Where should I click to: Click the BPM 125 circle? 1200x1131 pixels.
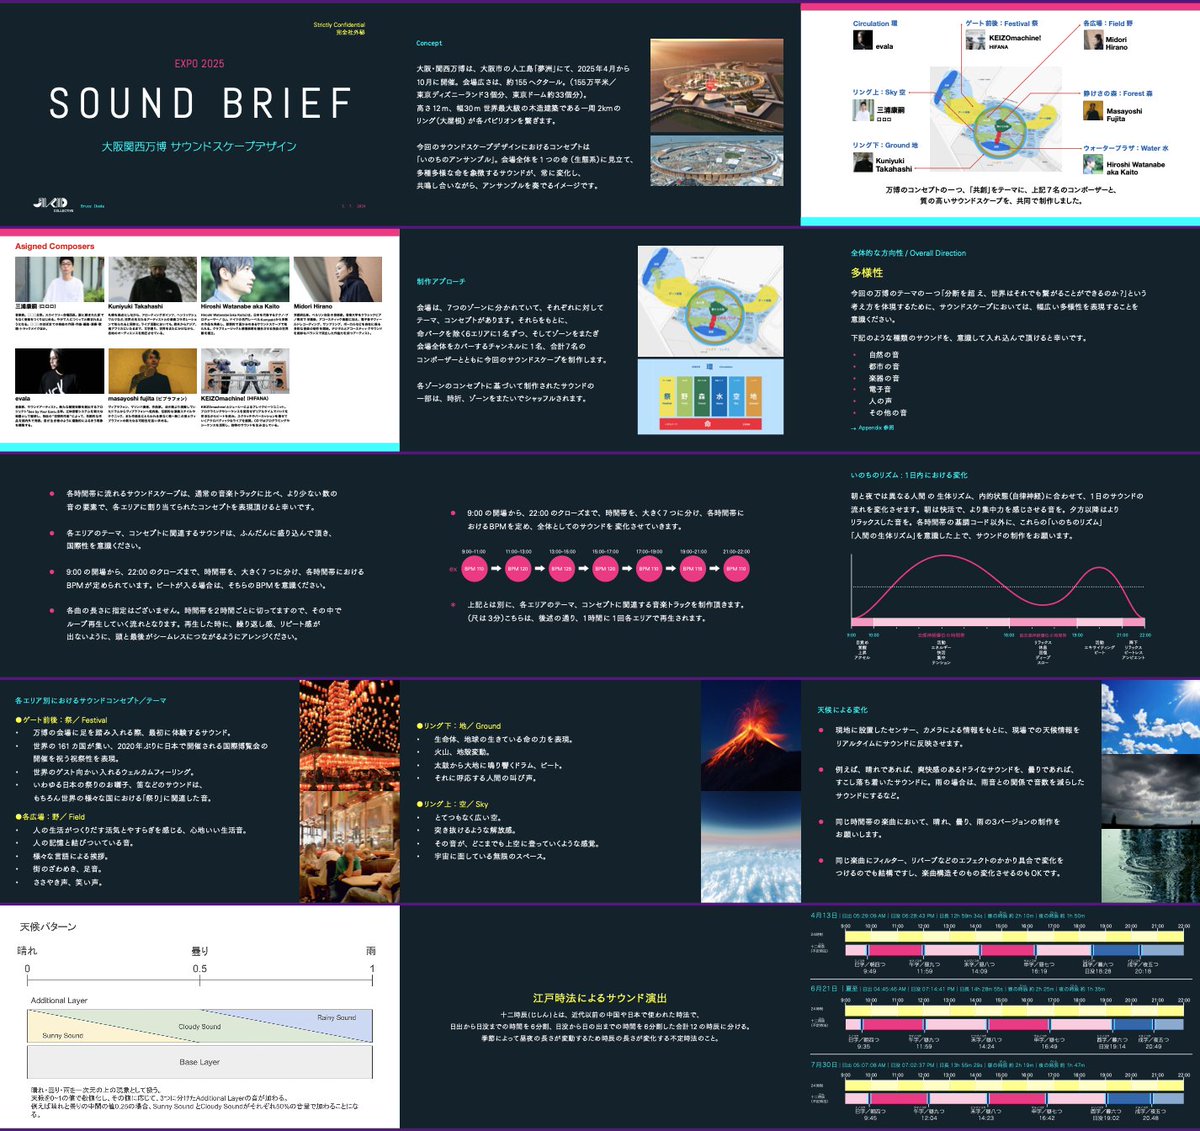[561, 569]
